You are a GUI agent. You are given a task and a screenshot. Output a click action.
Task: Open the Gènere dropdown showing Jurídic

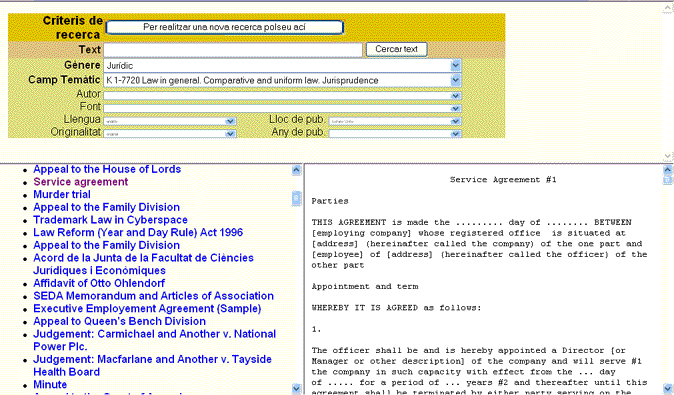[282, 66]
